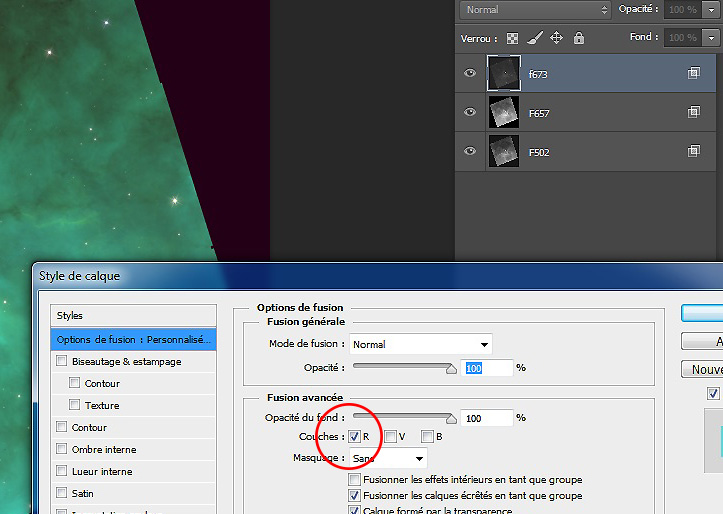This screenshot has height=514, width=723.
Task: Enable the V channel checkbox
Action: pos(391,436)
